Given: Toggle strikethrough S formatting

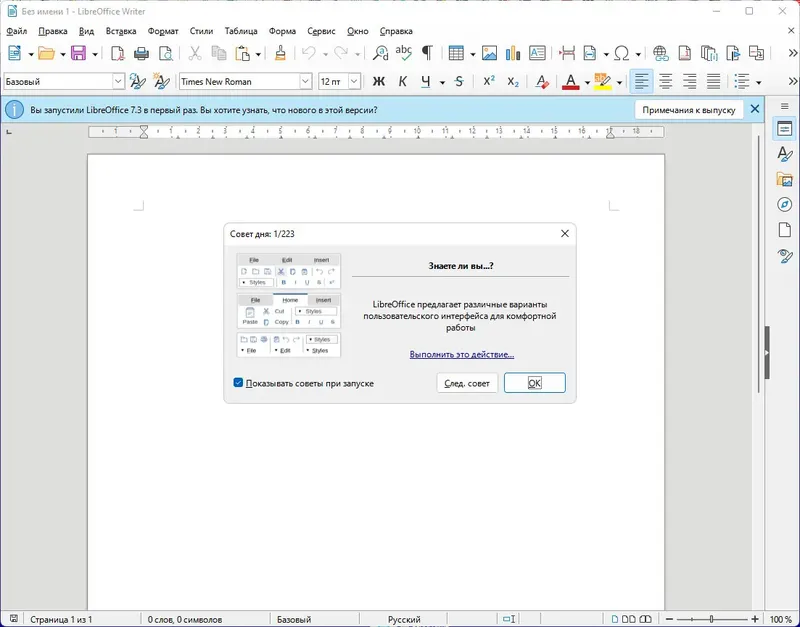Looking at the screenshot, I should 459,81.
